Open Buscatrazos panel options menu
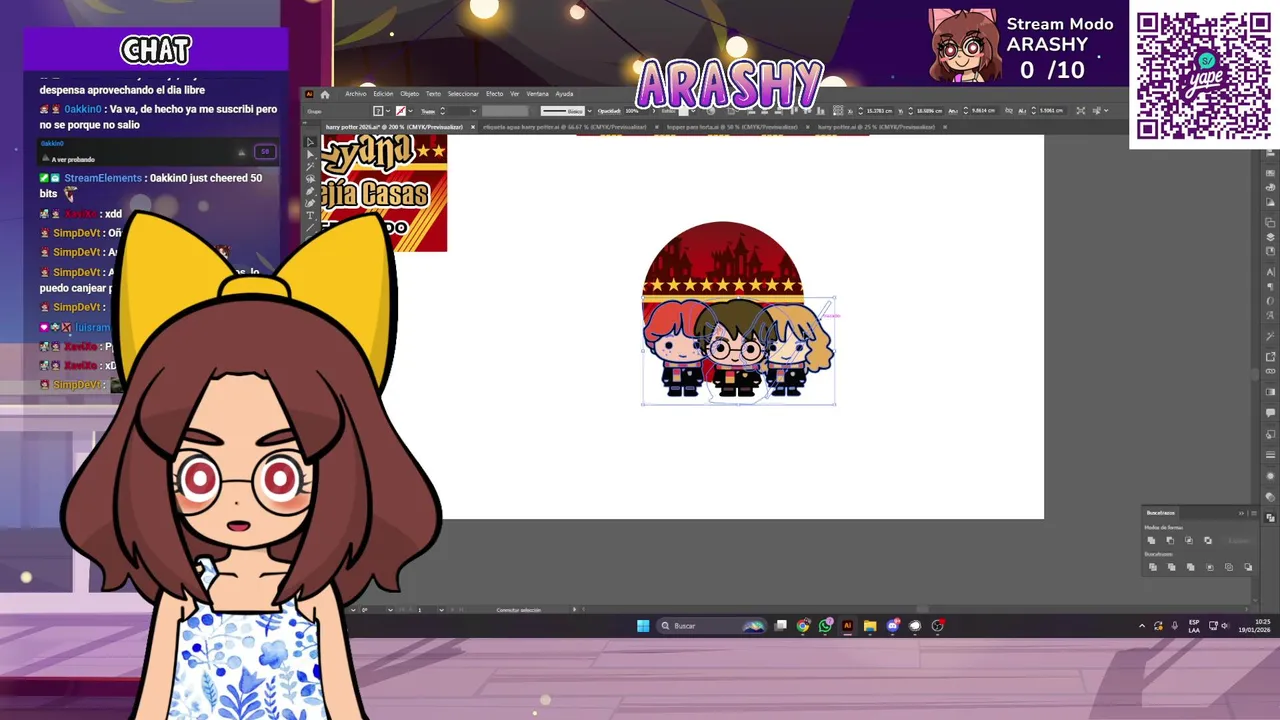This screenshot has height=720, width=1280. click(x=1254, y=513)
